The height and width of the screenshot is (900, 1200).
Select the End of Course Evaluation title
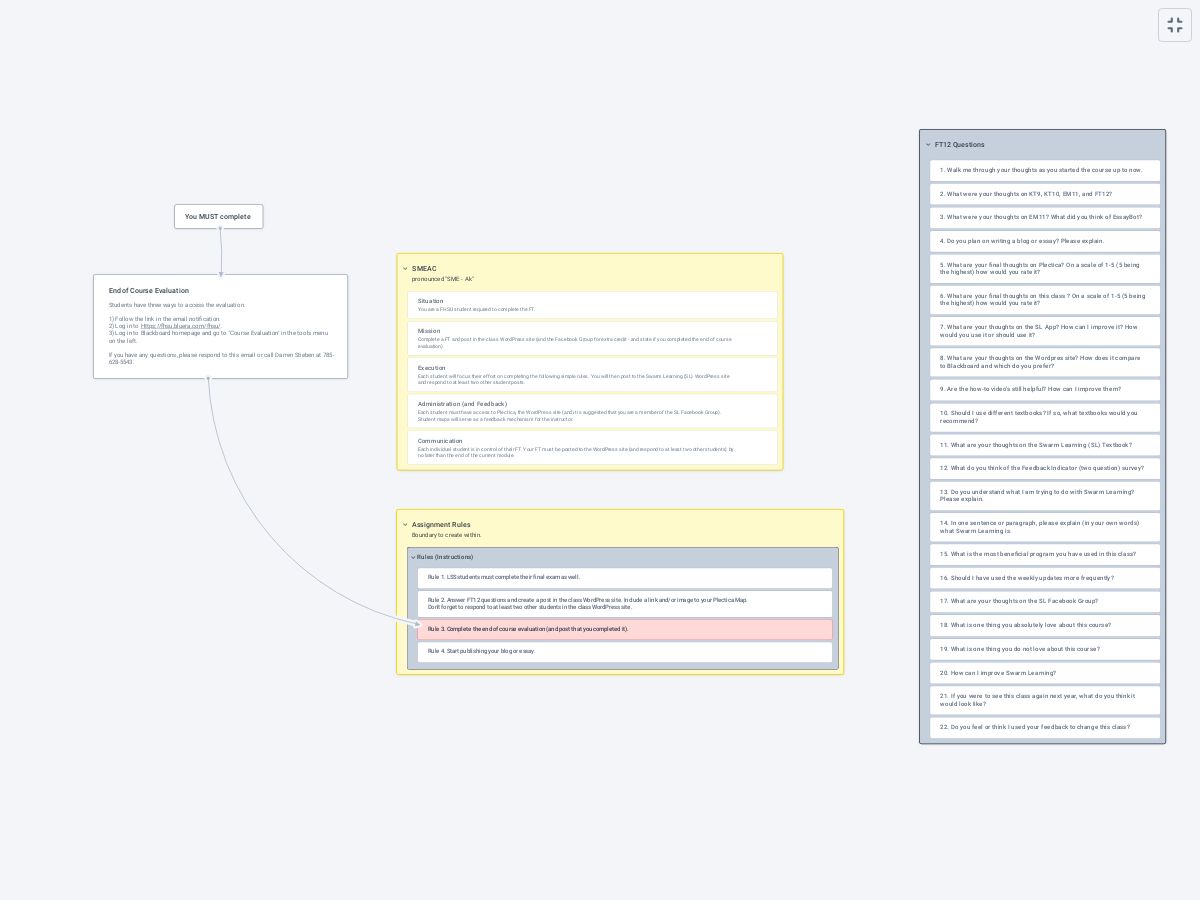pos(149,291)
